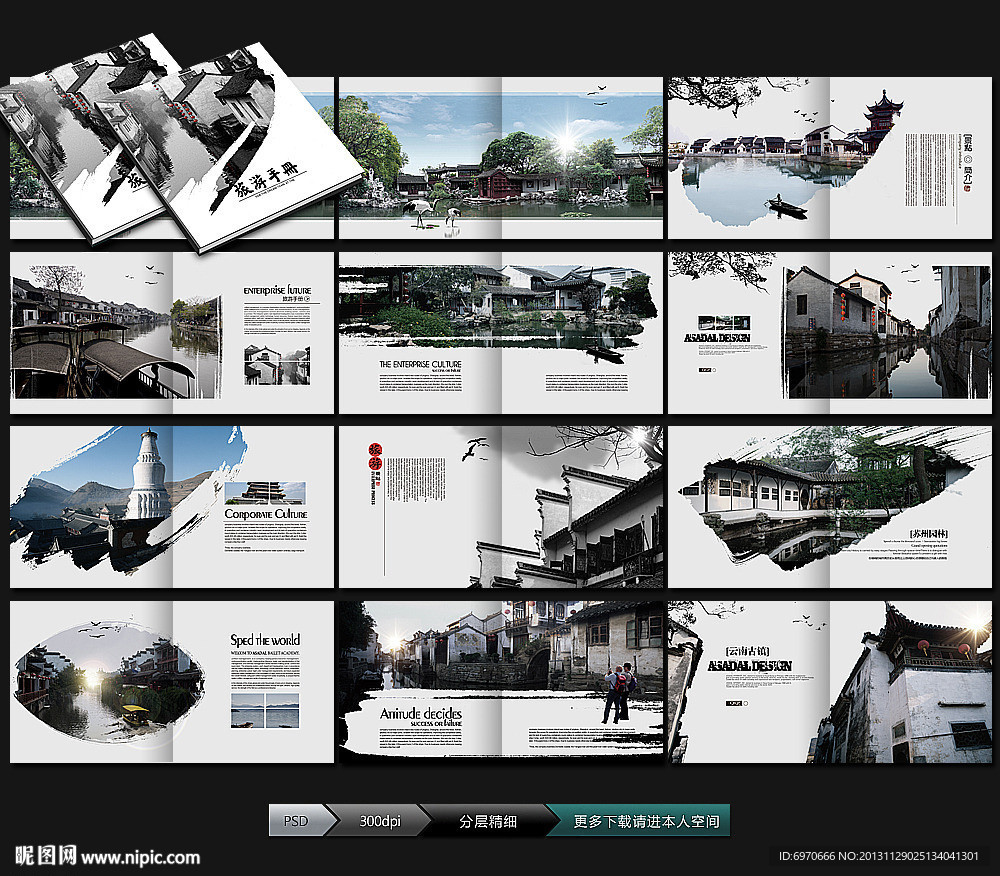The height and width of the screenshot is (876, 1000).
Task: Open the spread with pagoda and rowboat
Action: pos(830,158)
